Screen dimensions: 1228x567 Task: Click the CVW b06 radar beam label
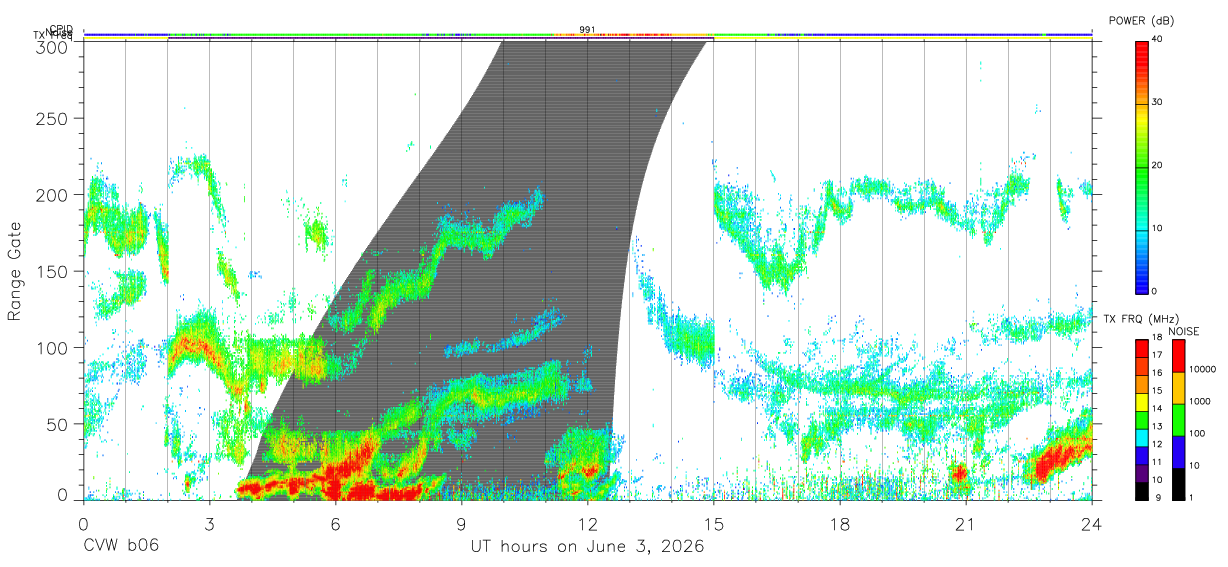pyautogui.click(x=121, y=547)
